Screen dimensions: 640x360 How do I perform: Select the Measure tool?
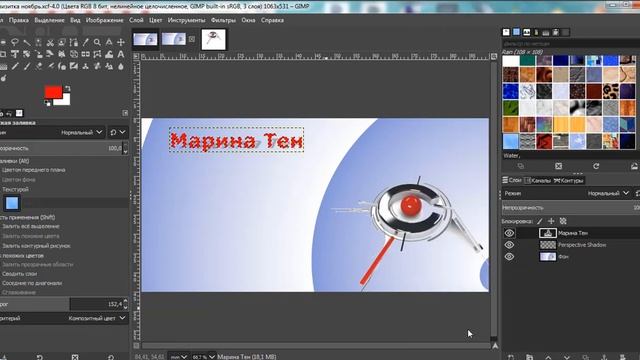click(x=109, y=42)
